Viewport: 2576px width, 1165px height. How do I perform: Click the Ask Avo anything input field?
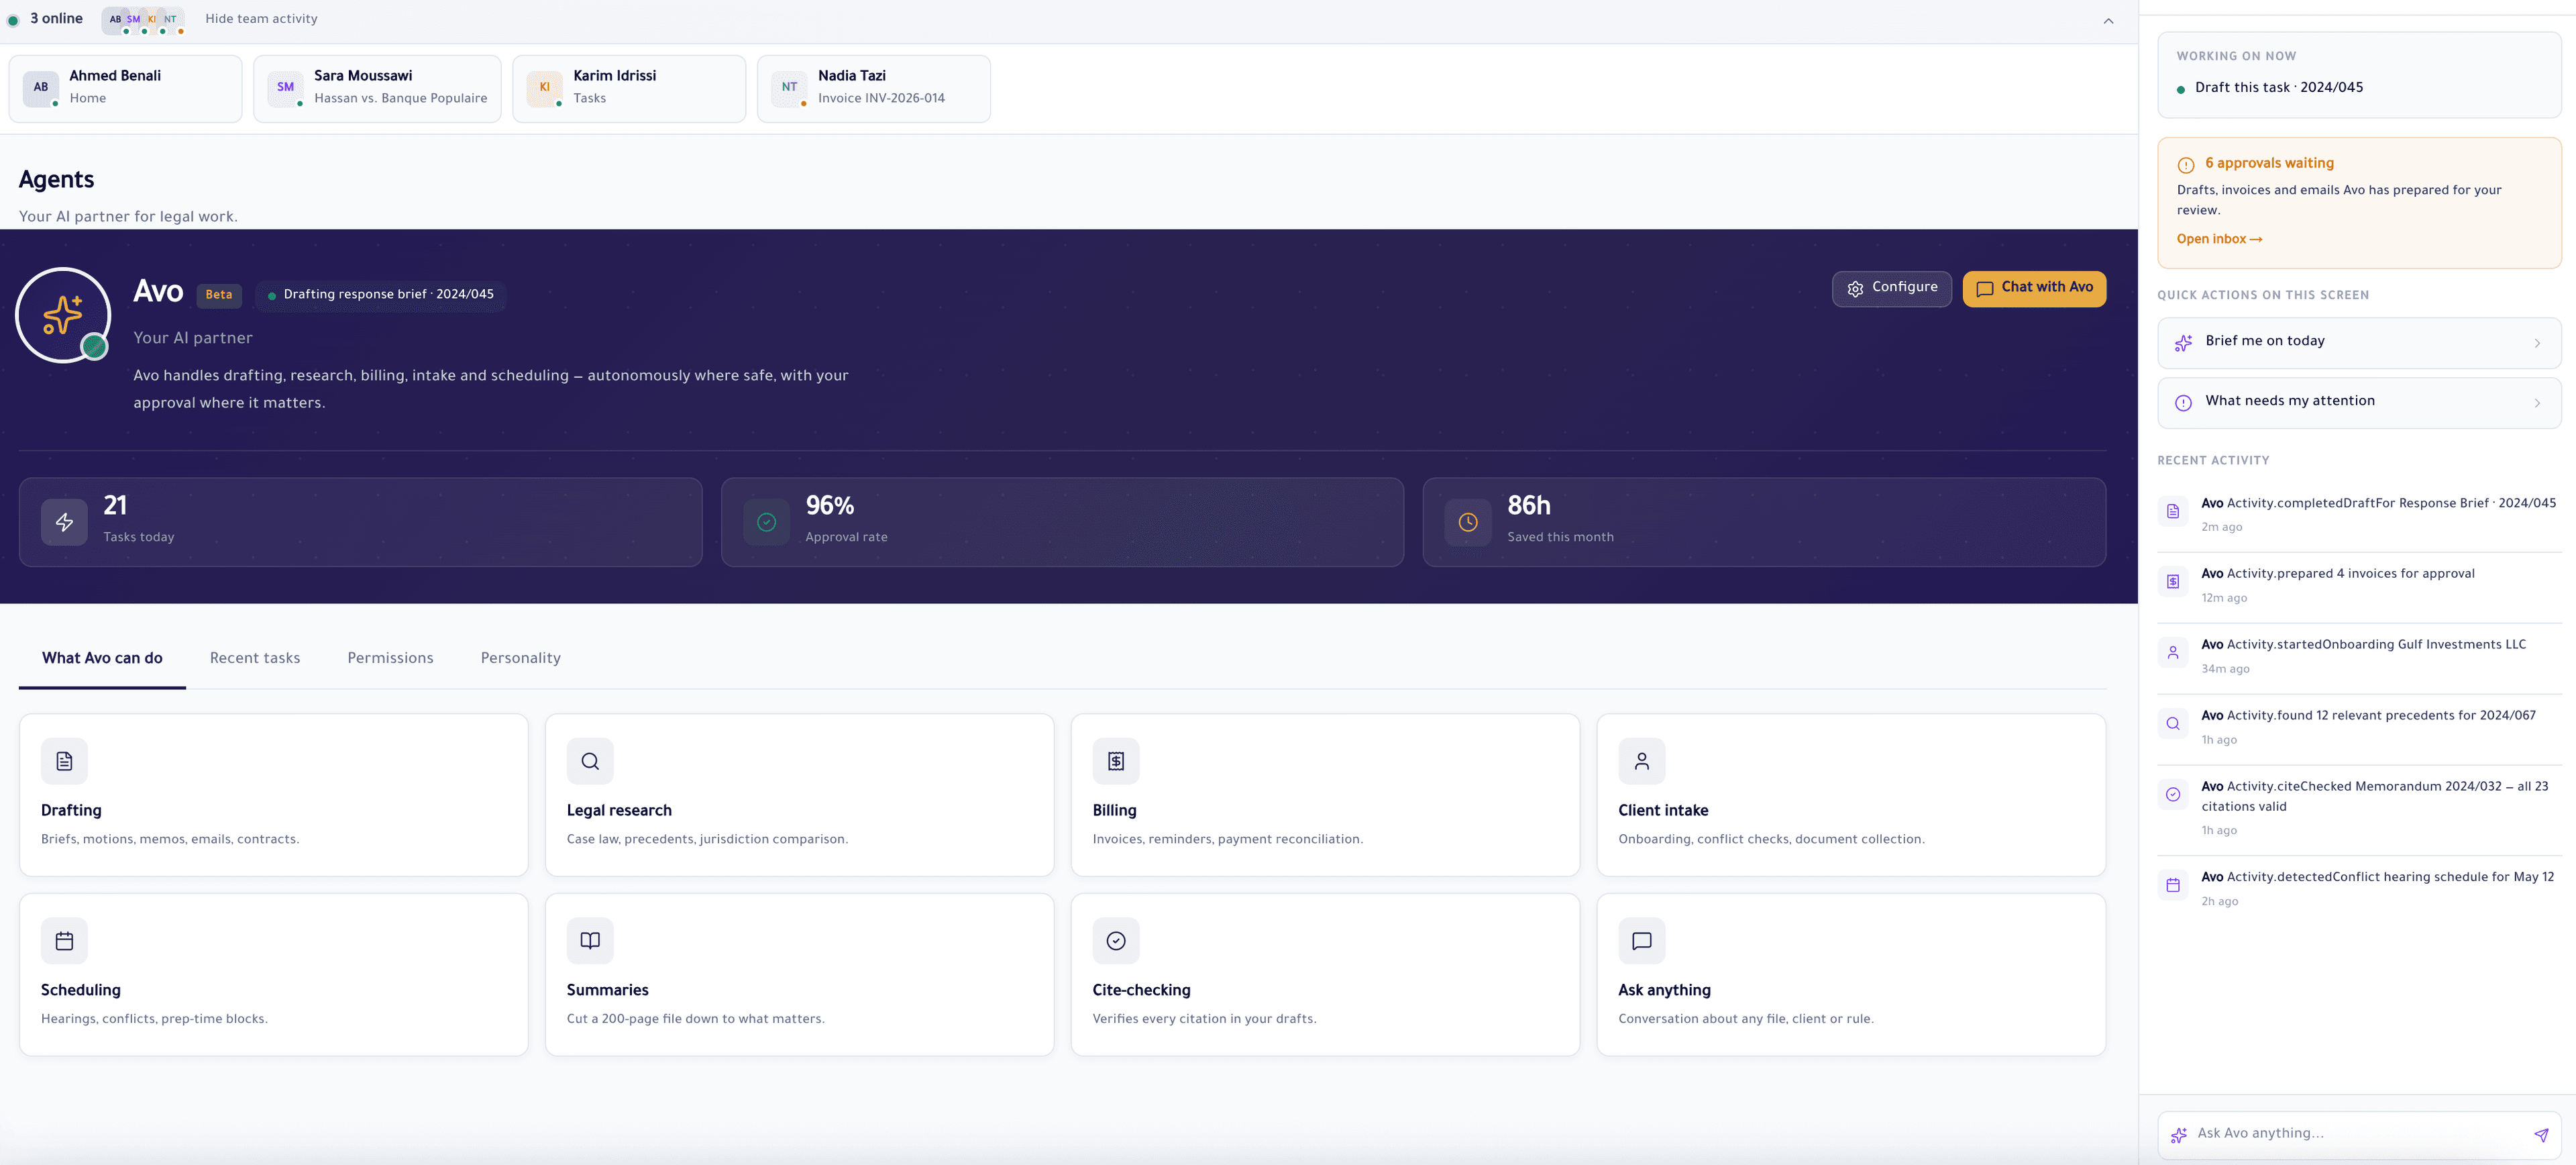2359,1135
